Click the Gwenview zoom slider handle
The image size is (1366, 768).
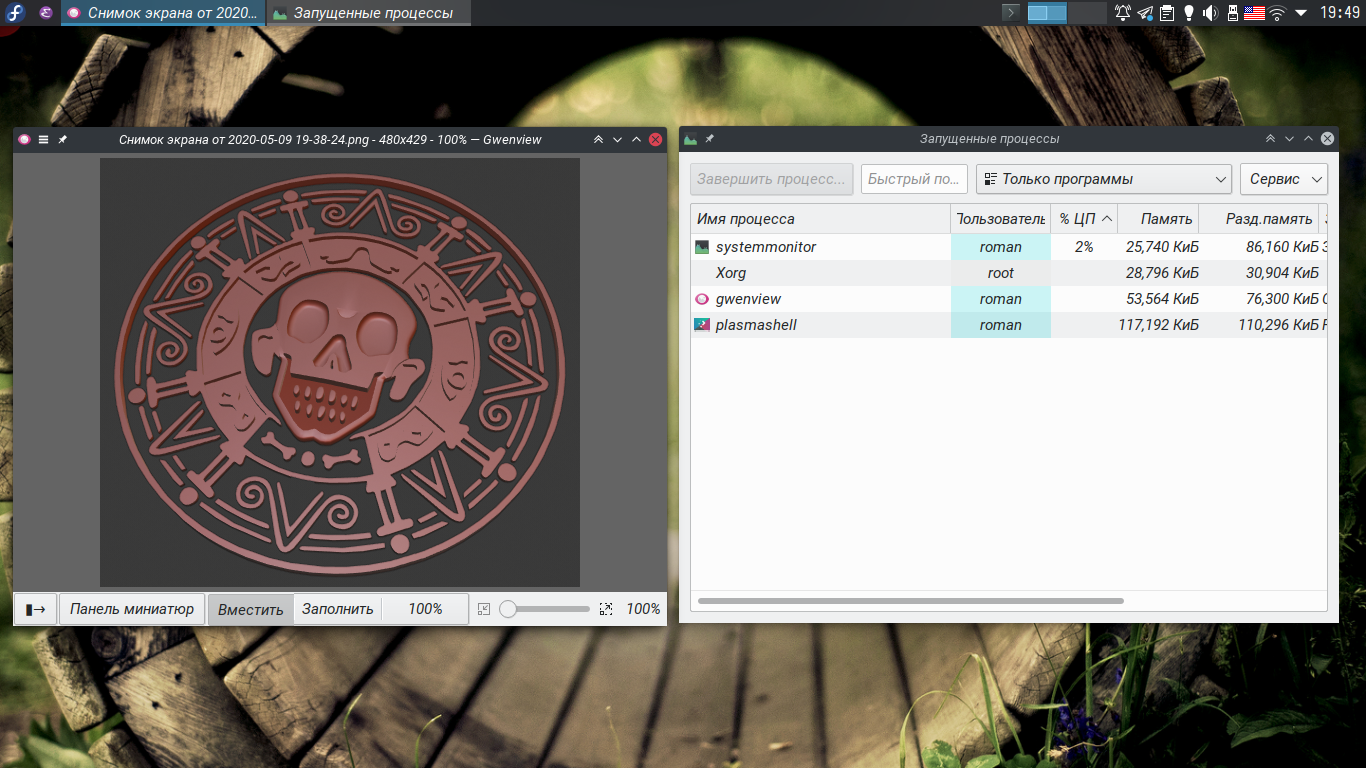point(508,609)
